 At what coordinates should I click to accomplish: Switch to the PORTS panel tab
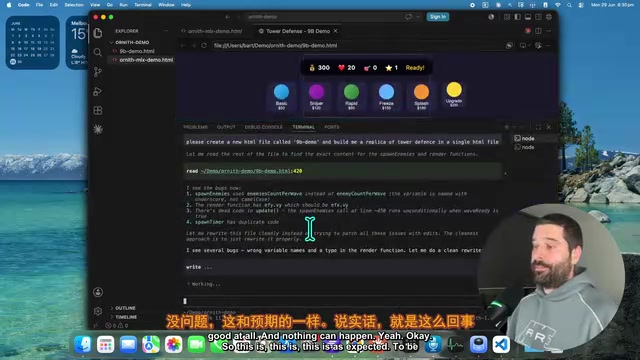click(x=332, y=127)
